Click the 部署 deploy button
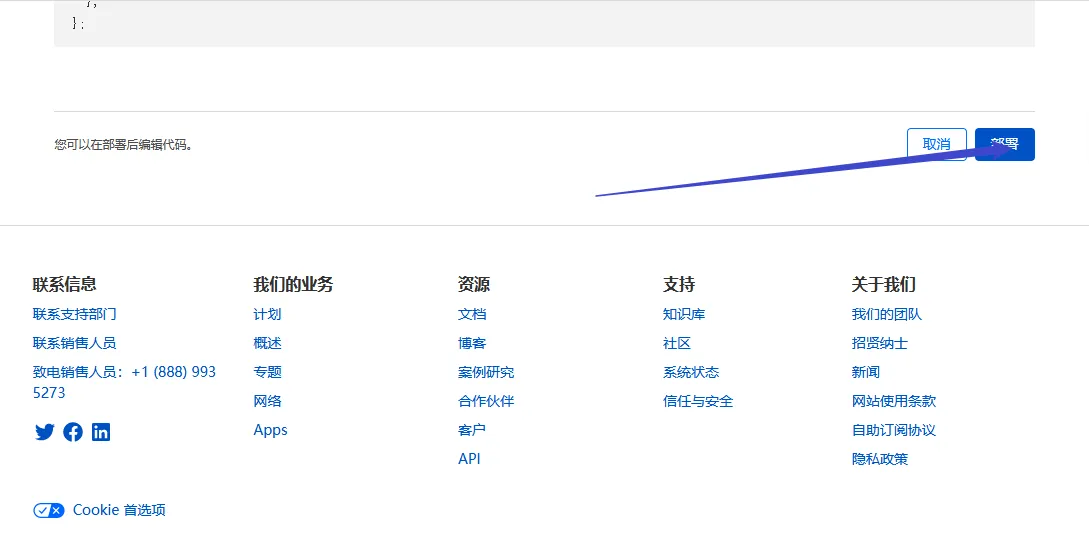This screenshot has height=553, width=1089. (1004, 144)
